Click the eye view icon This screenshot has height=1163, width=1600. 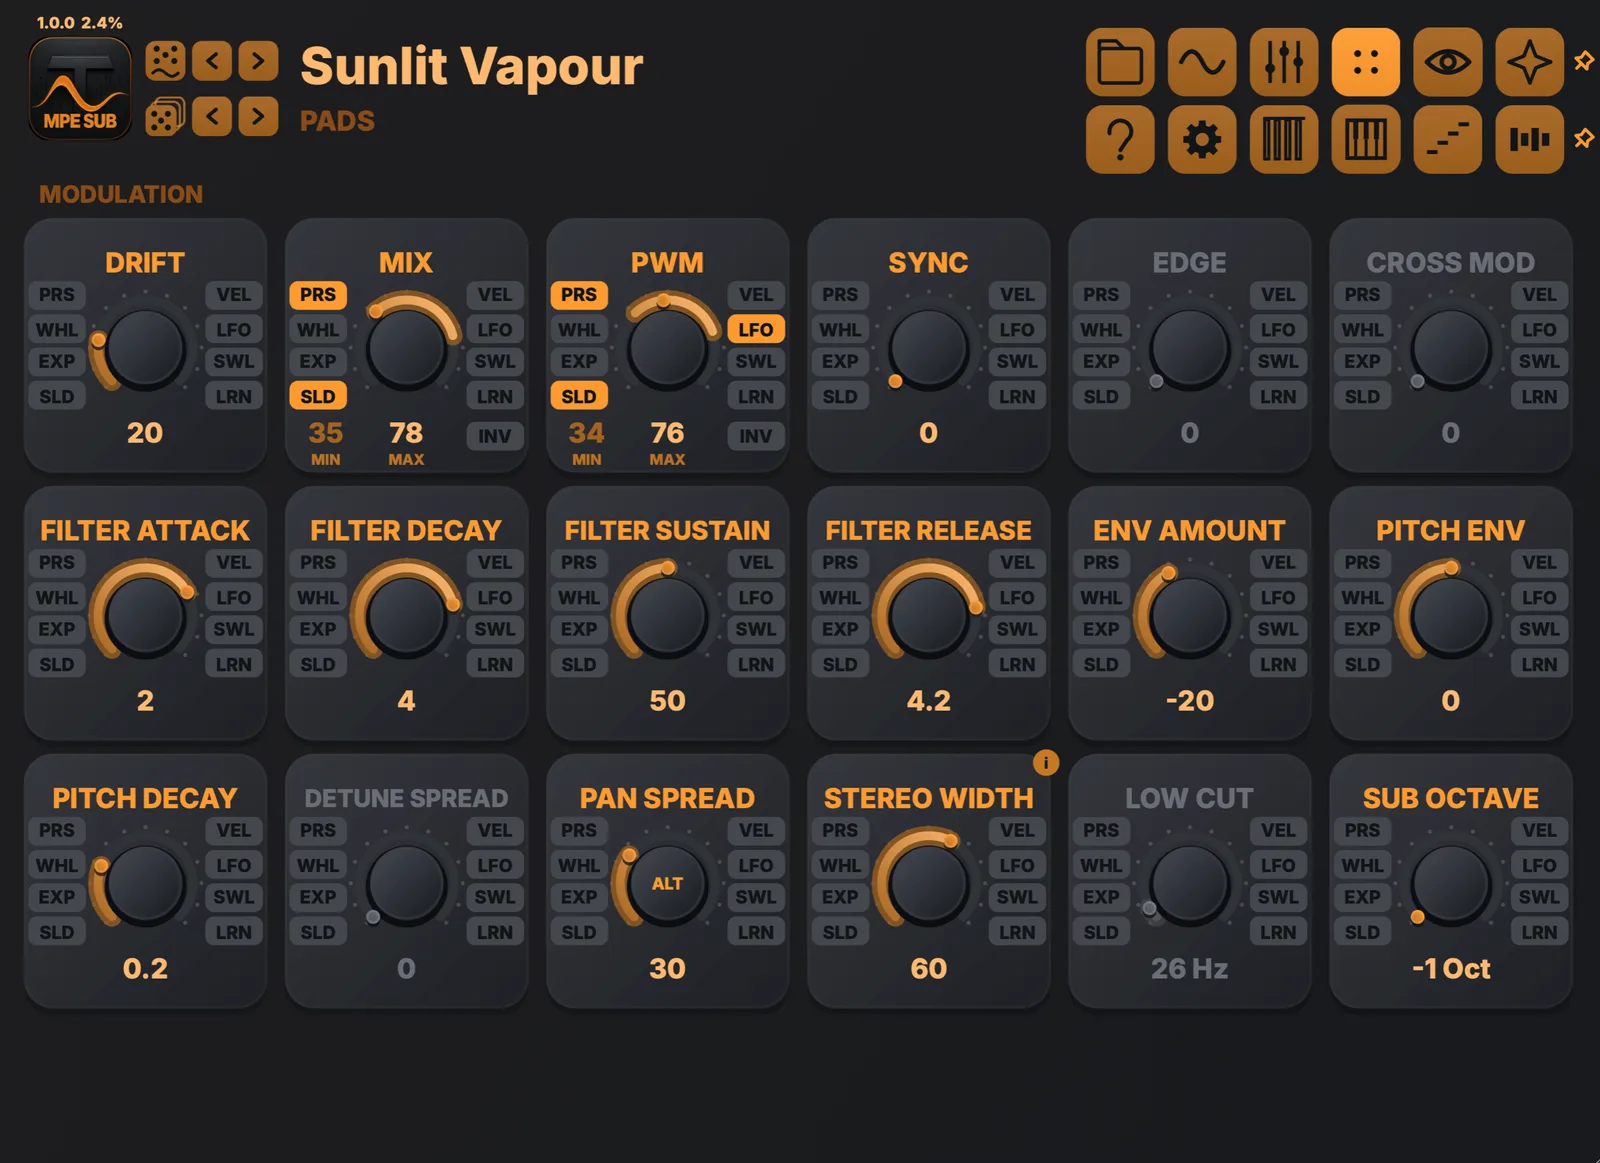pyautogui.click(x=1447, y=62)
